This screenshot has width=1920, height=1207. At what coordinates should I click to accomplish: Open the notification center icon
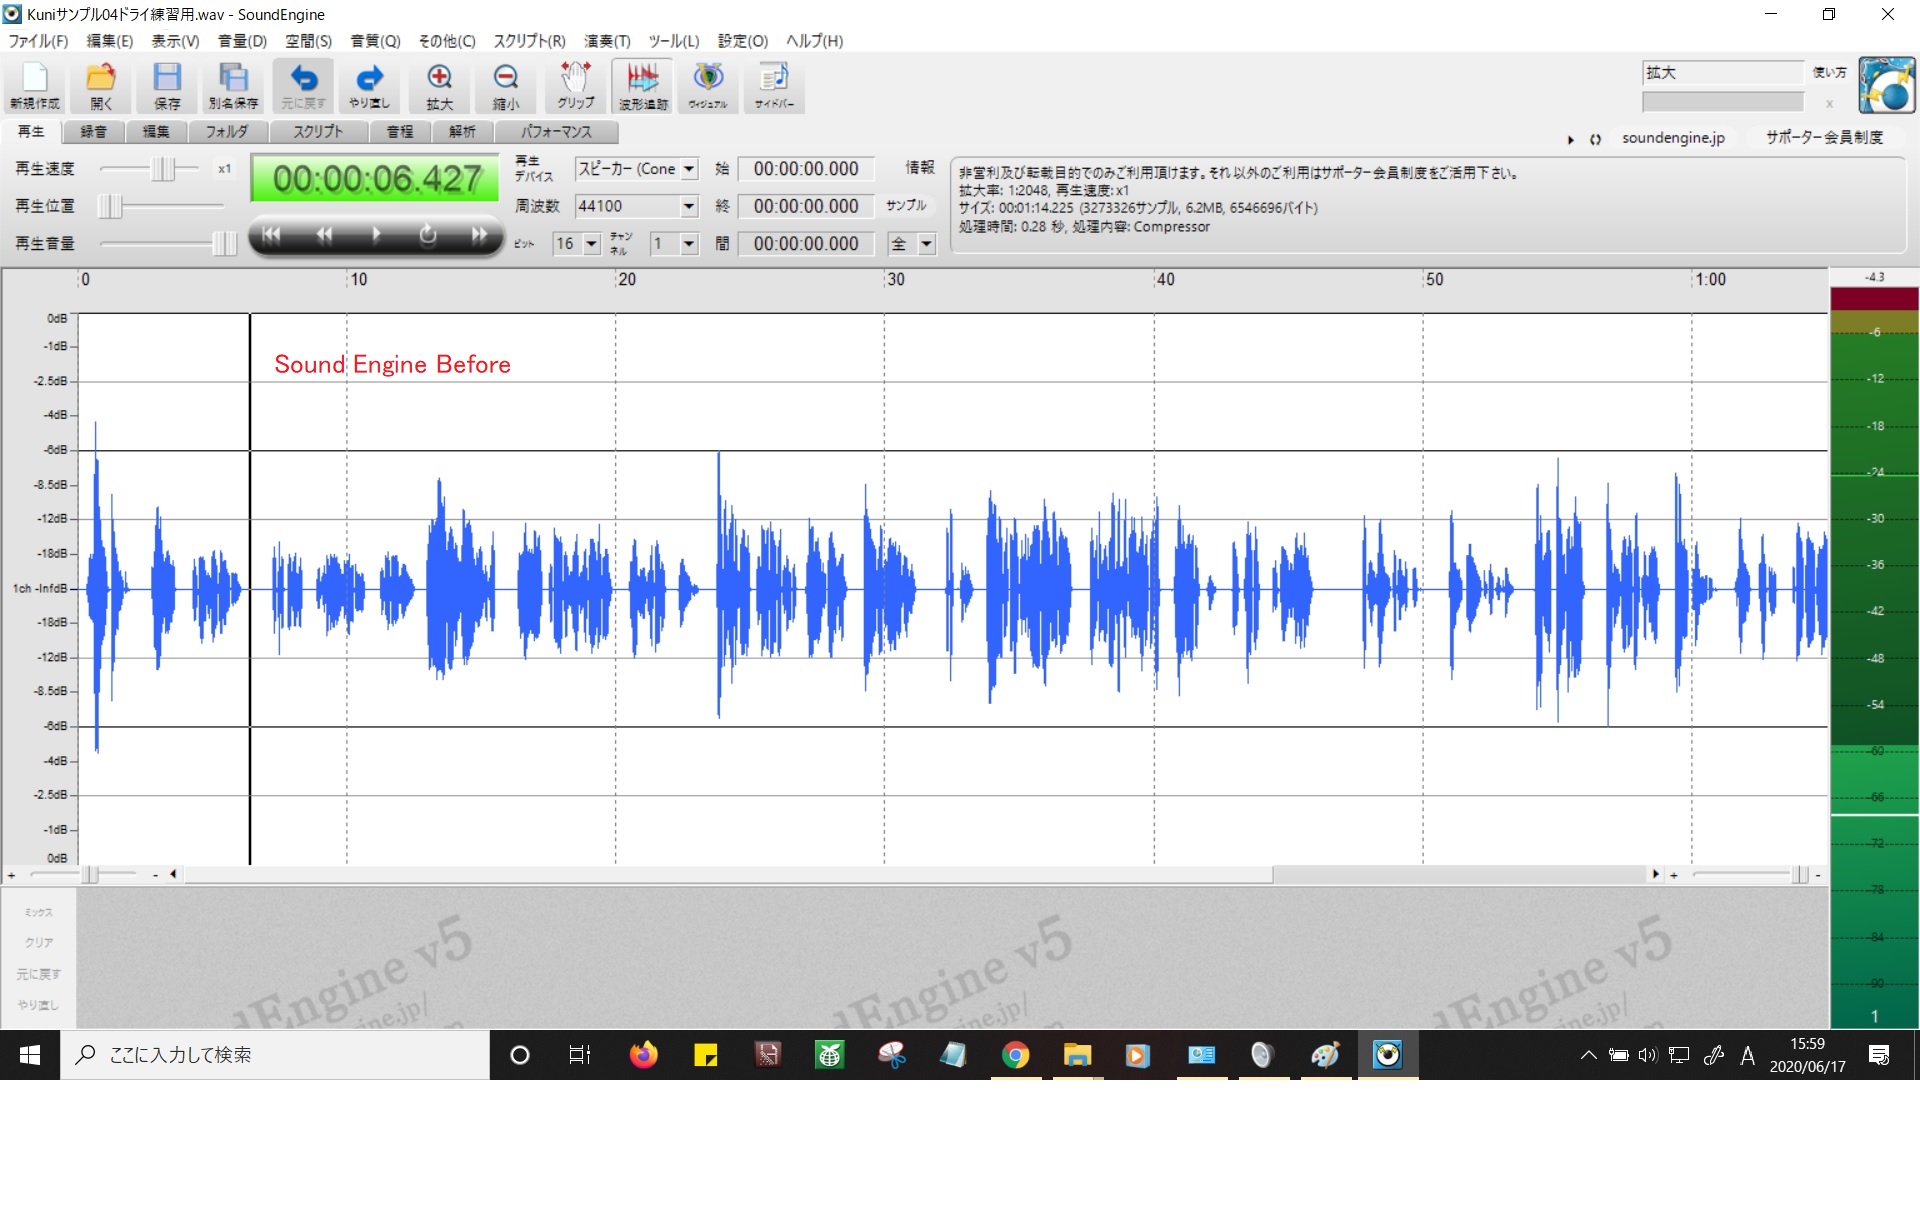(1879, 1055)
